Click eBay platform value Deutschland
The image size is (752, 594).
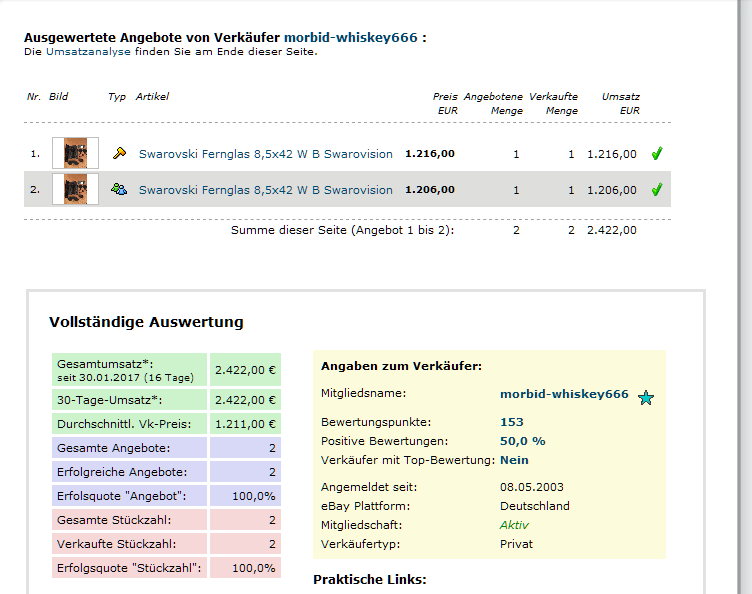point(535,506)
